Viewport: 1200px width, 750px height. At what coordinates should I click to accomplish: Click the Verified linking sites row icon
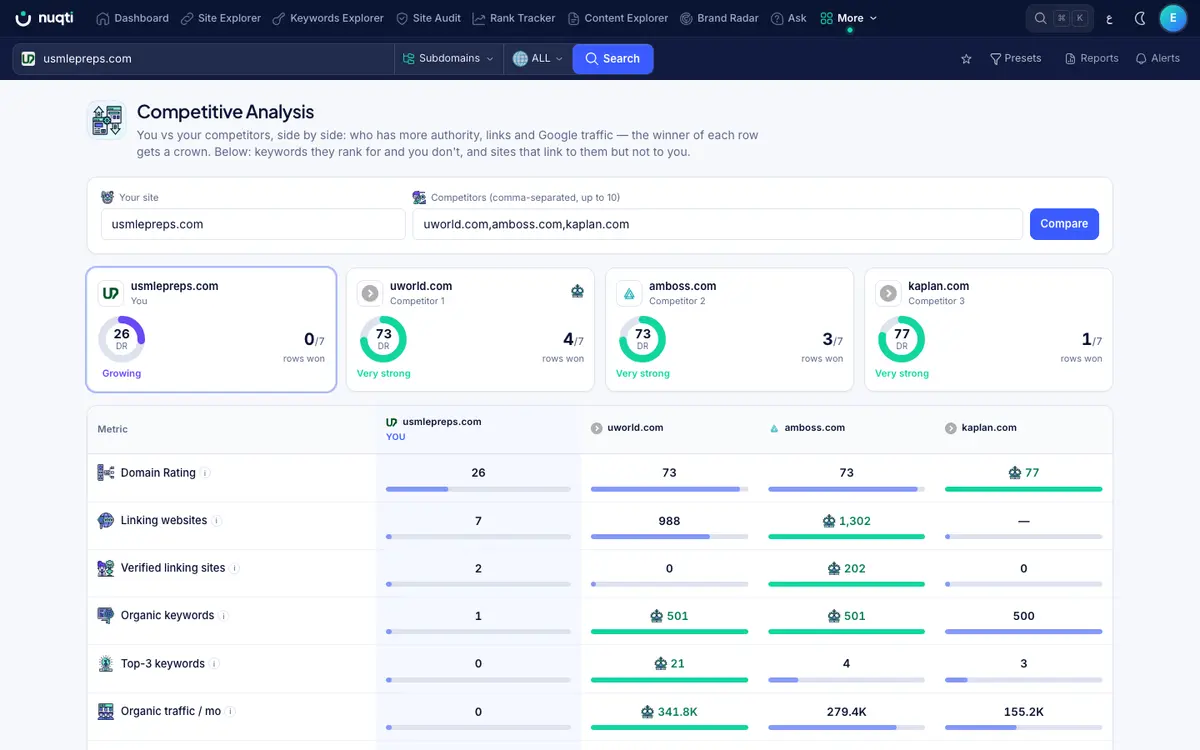106,568
